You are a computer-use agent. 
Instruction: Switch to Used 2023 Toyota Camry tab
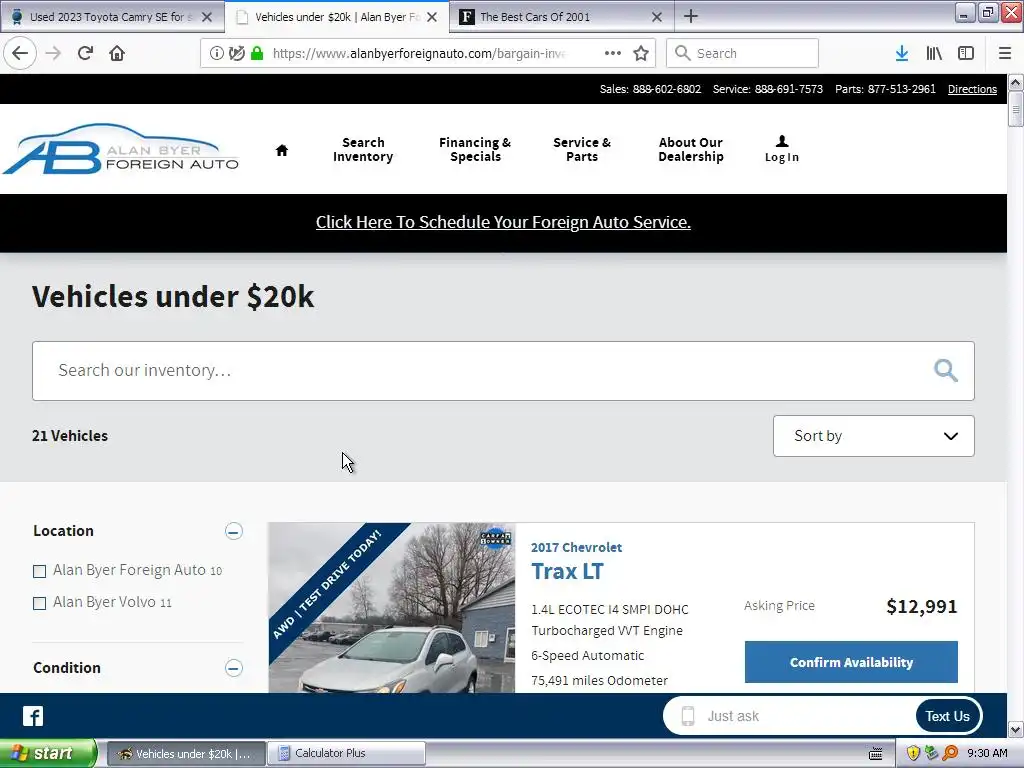point(111,17)
